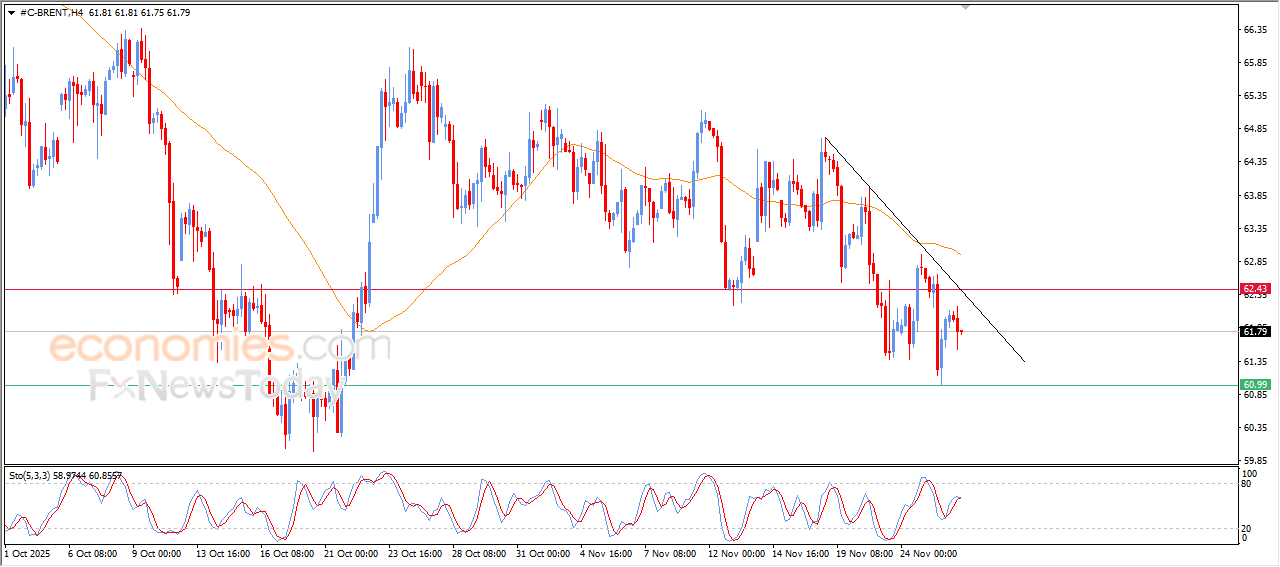This screenshot has width=1280, height=567.
Task: Click the gray chart shift triangle marker
Action: click(965, 7)
